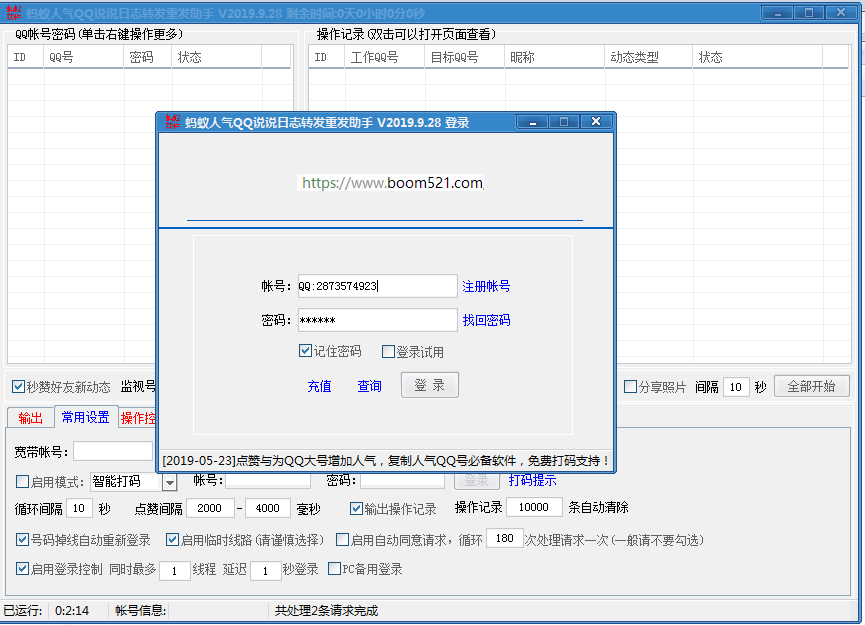Image resolution: width=865 pixels, height=625 pixels.
Task: Uncheck 秒赞好友新动态 option
Action: (x=18, y=387)
